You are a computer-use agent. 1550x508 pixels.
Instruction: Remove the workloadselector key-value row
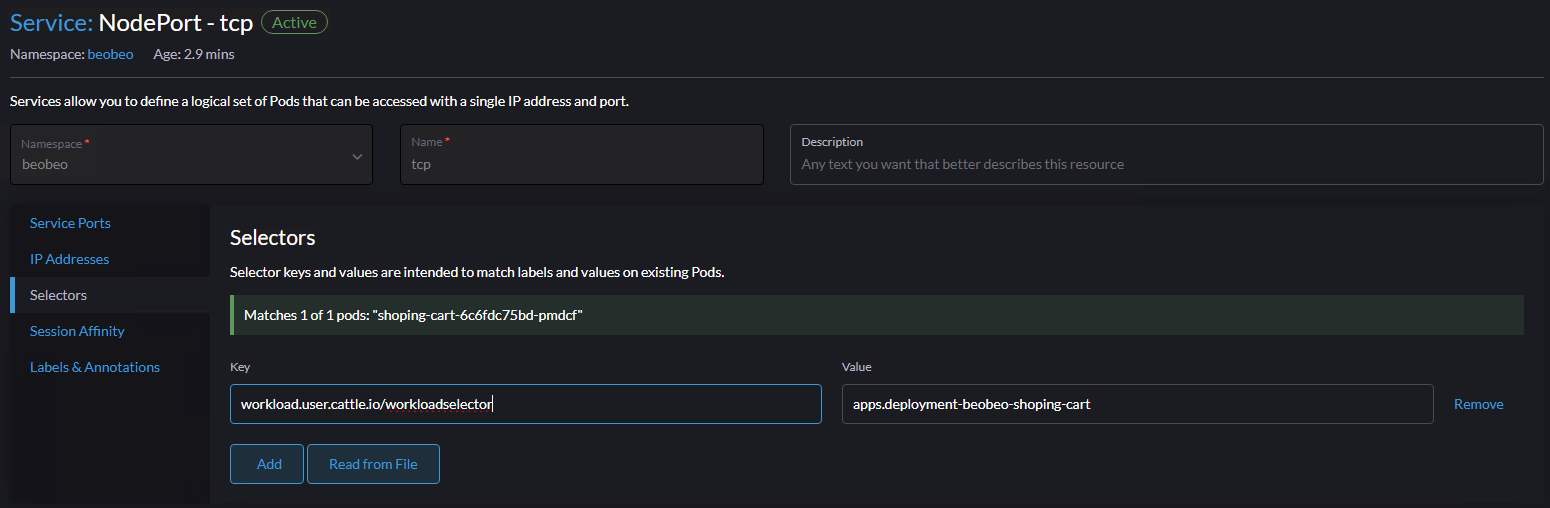(1478, 404)
